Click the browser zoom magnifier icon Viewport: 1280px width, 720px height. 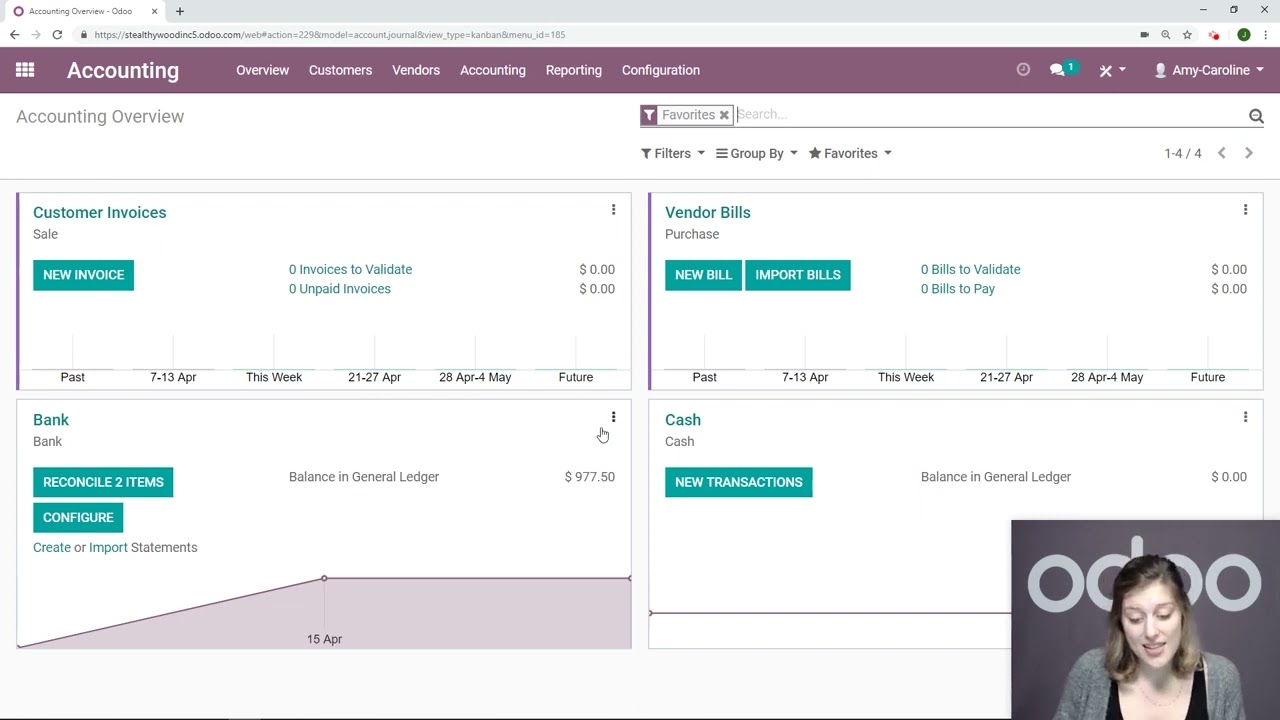[1165, 34]
